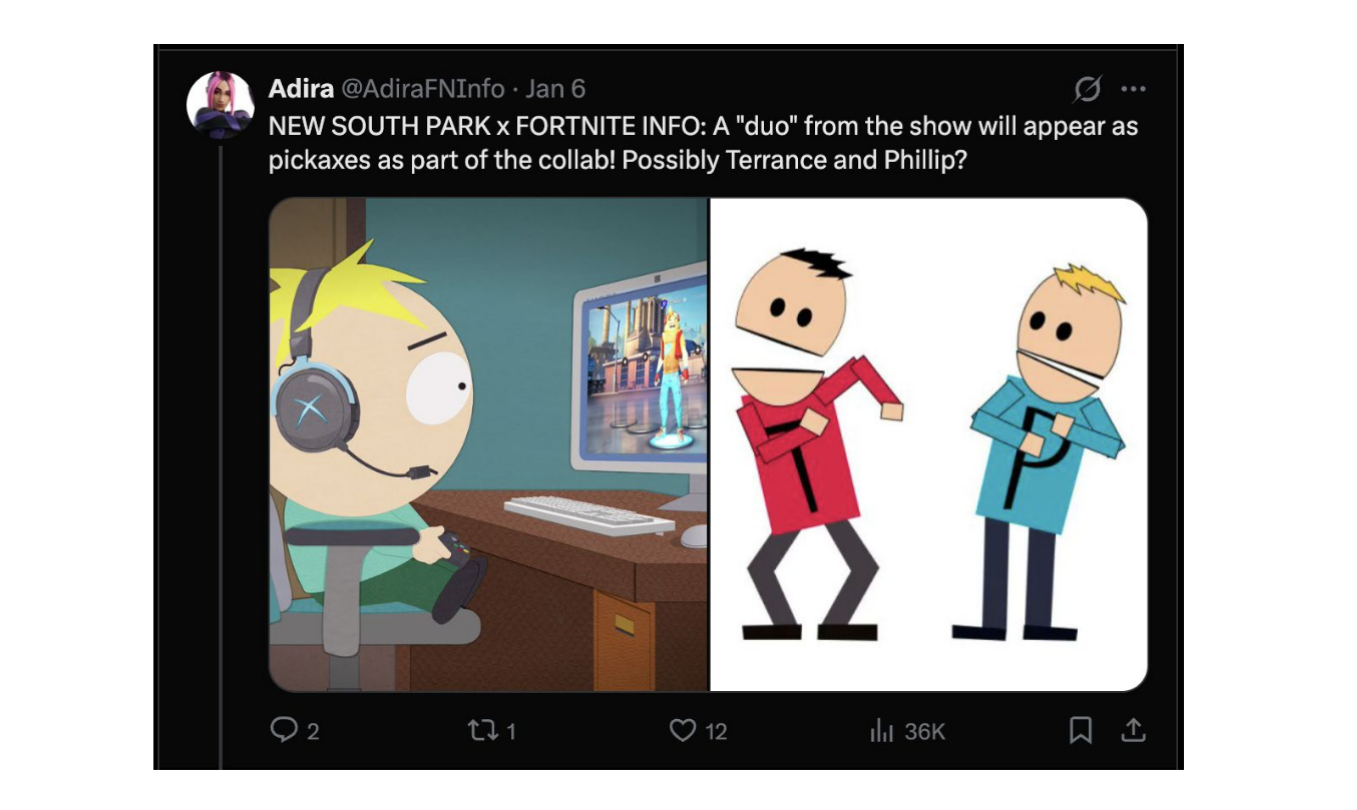This screenshot has width=1357, height=810.
Task: Open the Terrance and Phillip image attachment
Action: coord(930,443)
